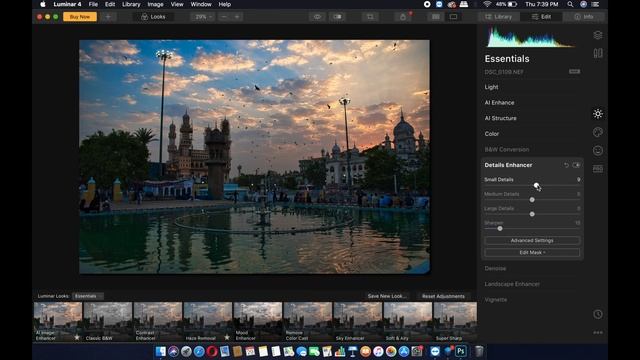
Task: Click the share export icon
Action: click(x=403, y=17)
